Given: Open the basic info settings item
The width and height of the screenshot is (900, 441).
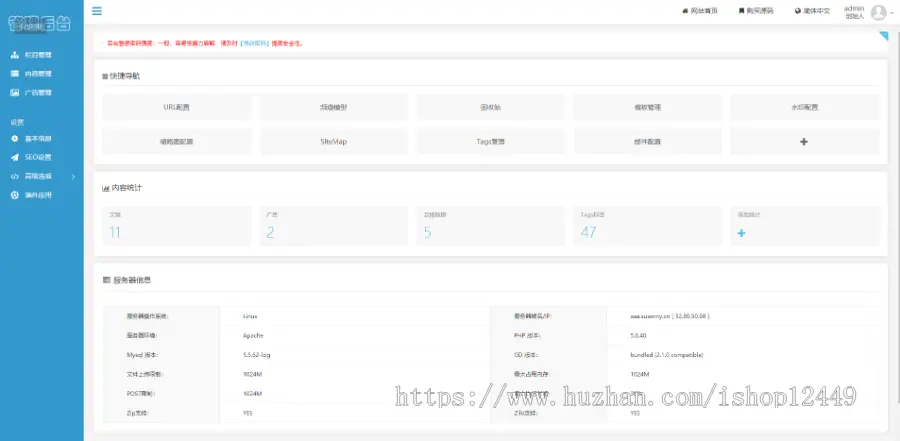Looking at the screenshot, I should coord(38,138).
